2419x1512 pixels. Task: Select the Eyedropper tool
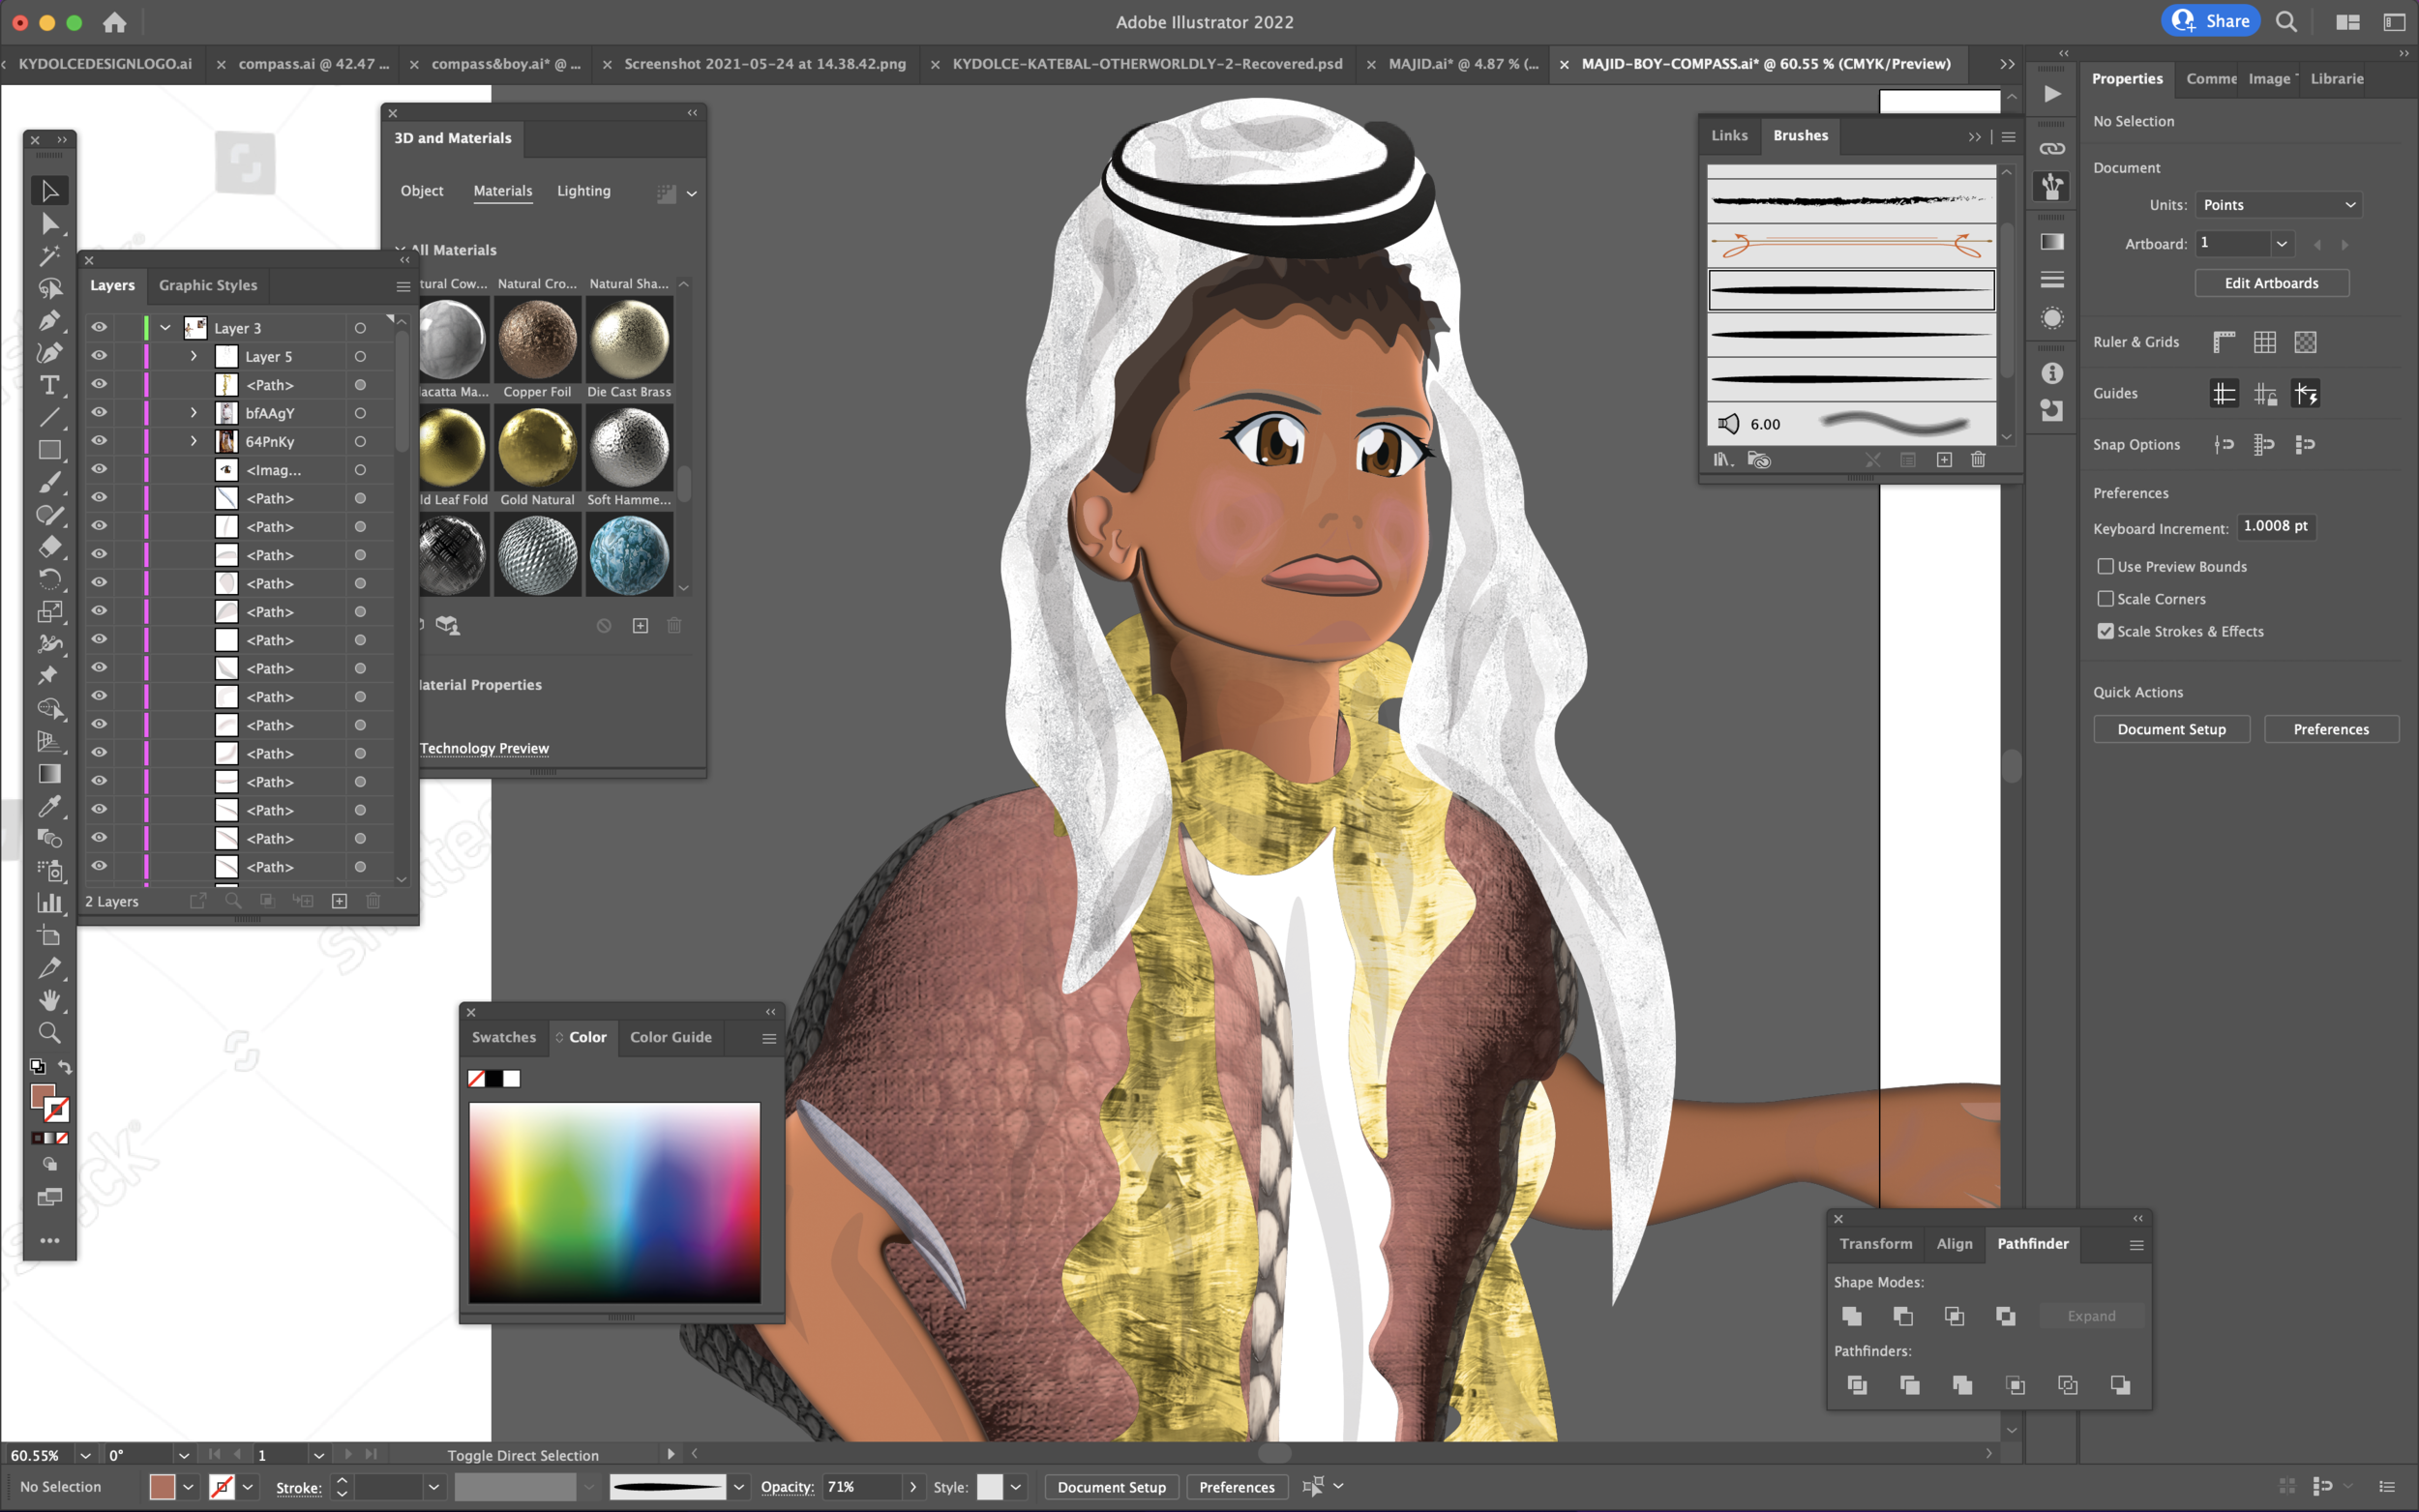49,806
